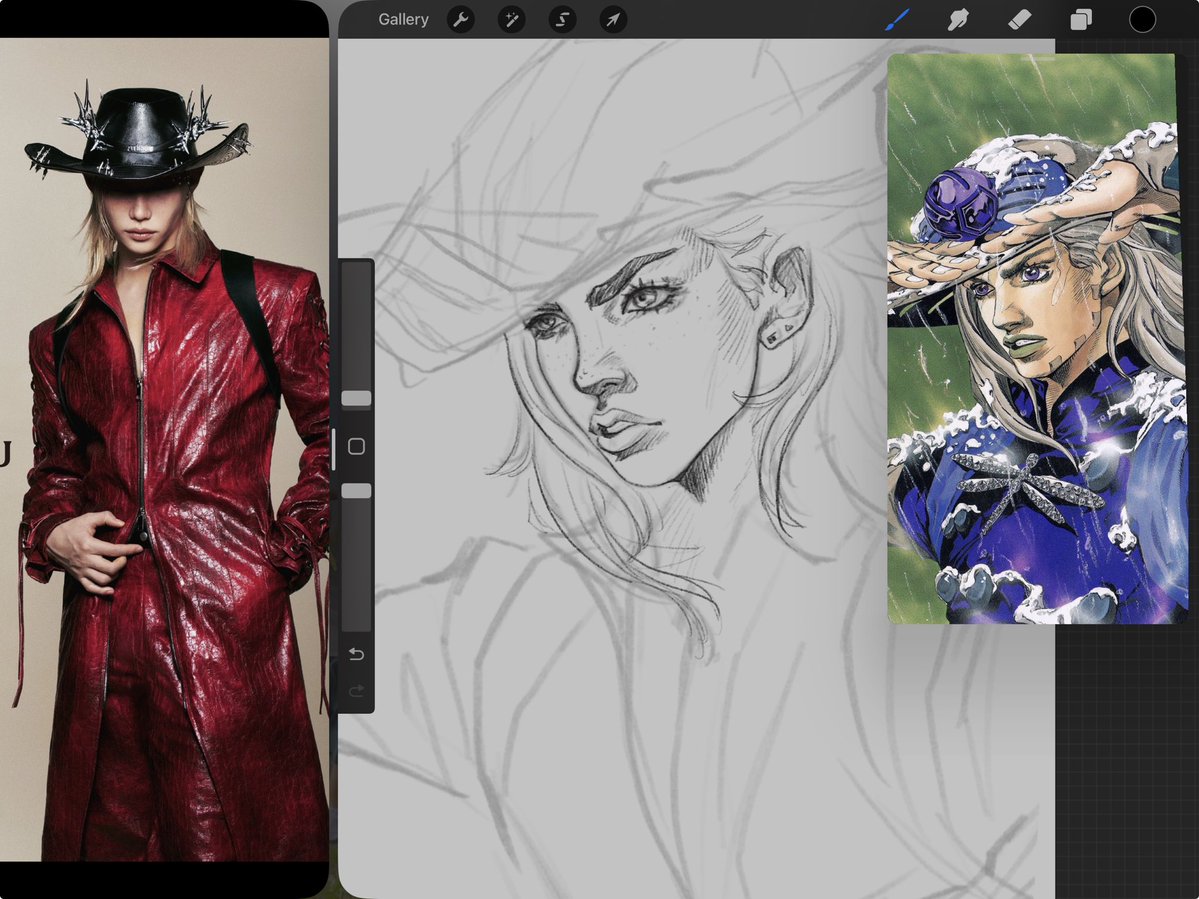Activate the Selections tool (S icon)
The width and height of the screenshot is (1199, 899).
561,20
